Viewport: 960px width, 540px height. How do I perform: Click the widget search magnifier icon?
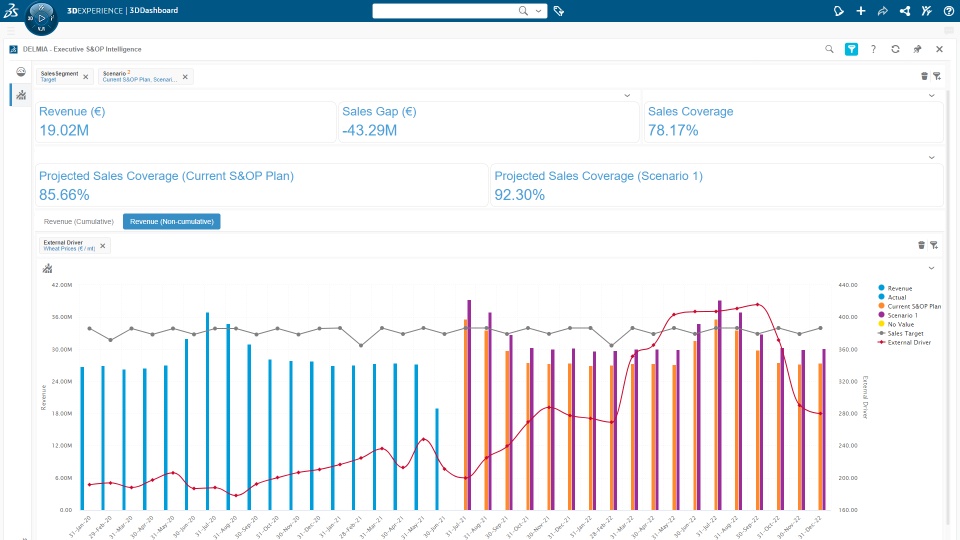829,49
